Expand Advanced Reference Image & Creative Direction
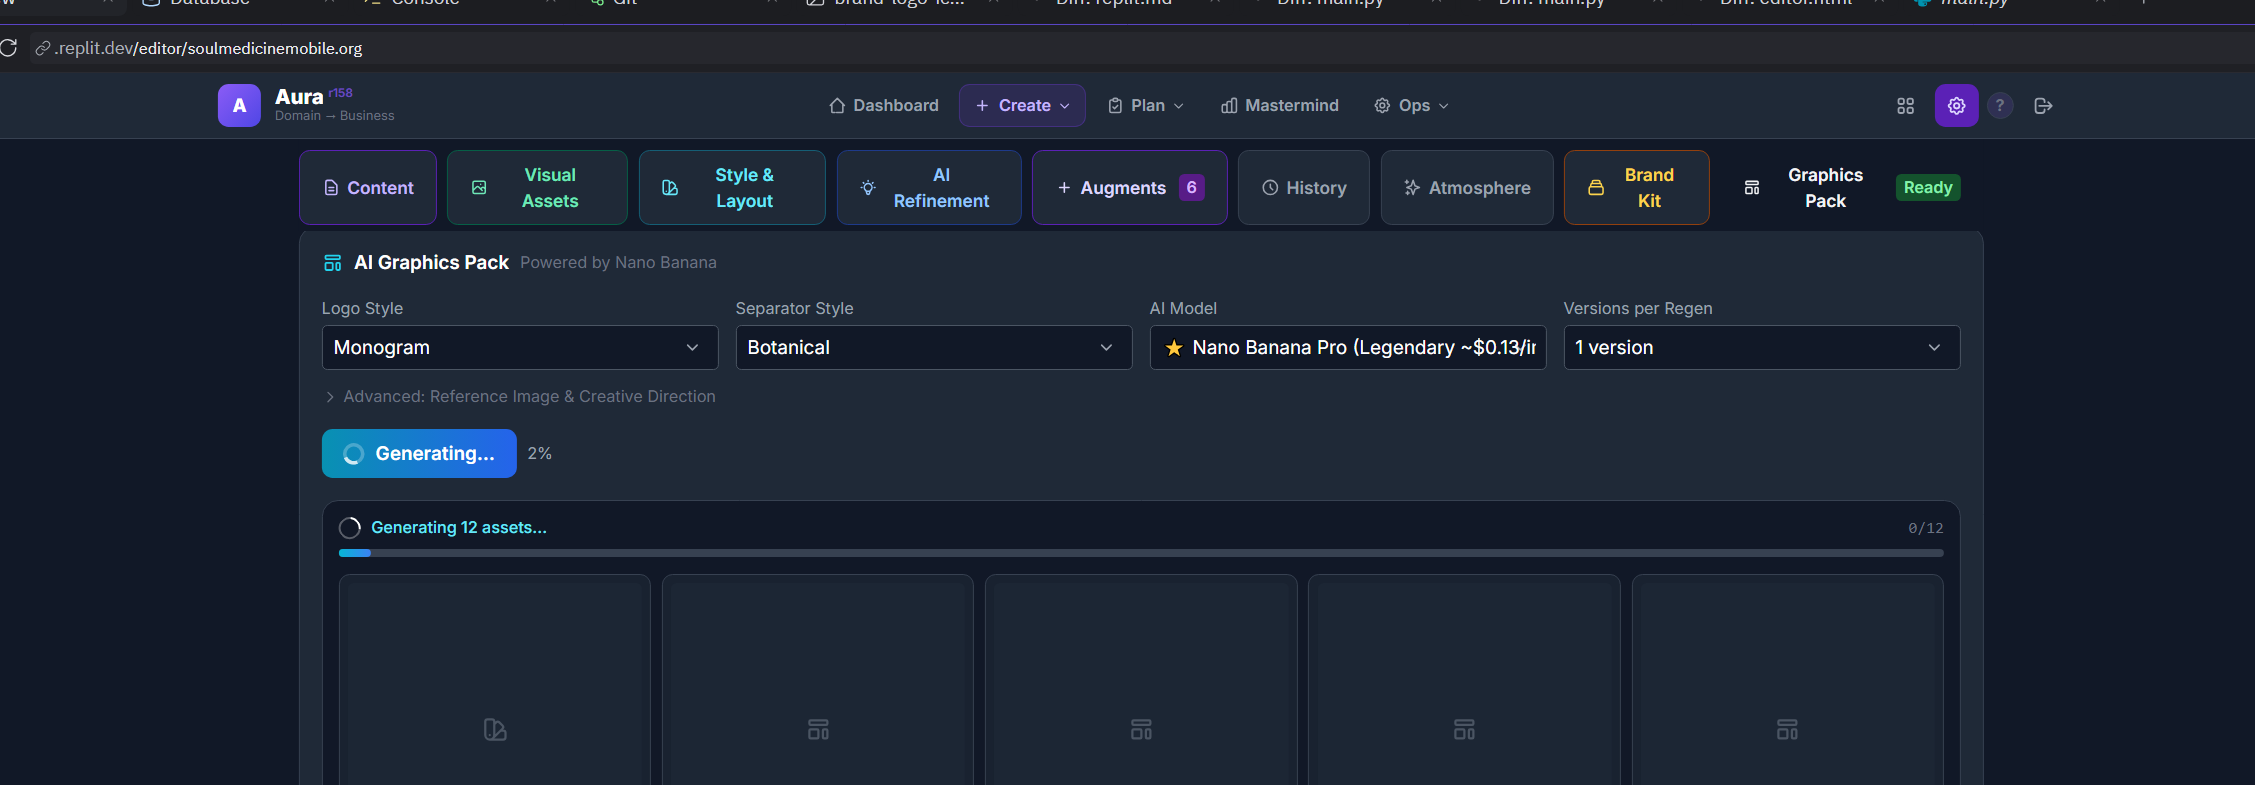The height and width of the screenshot is (785, 2255). click(x=519, y=397)
